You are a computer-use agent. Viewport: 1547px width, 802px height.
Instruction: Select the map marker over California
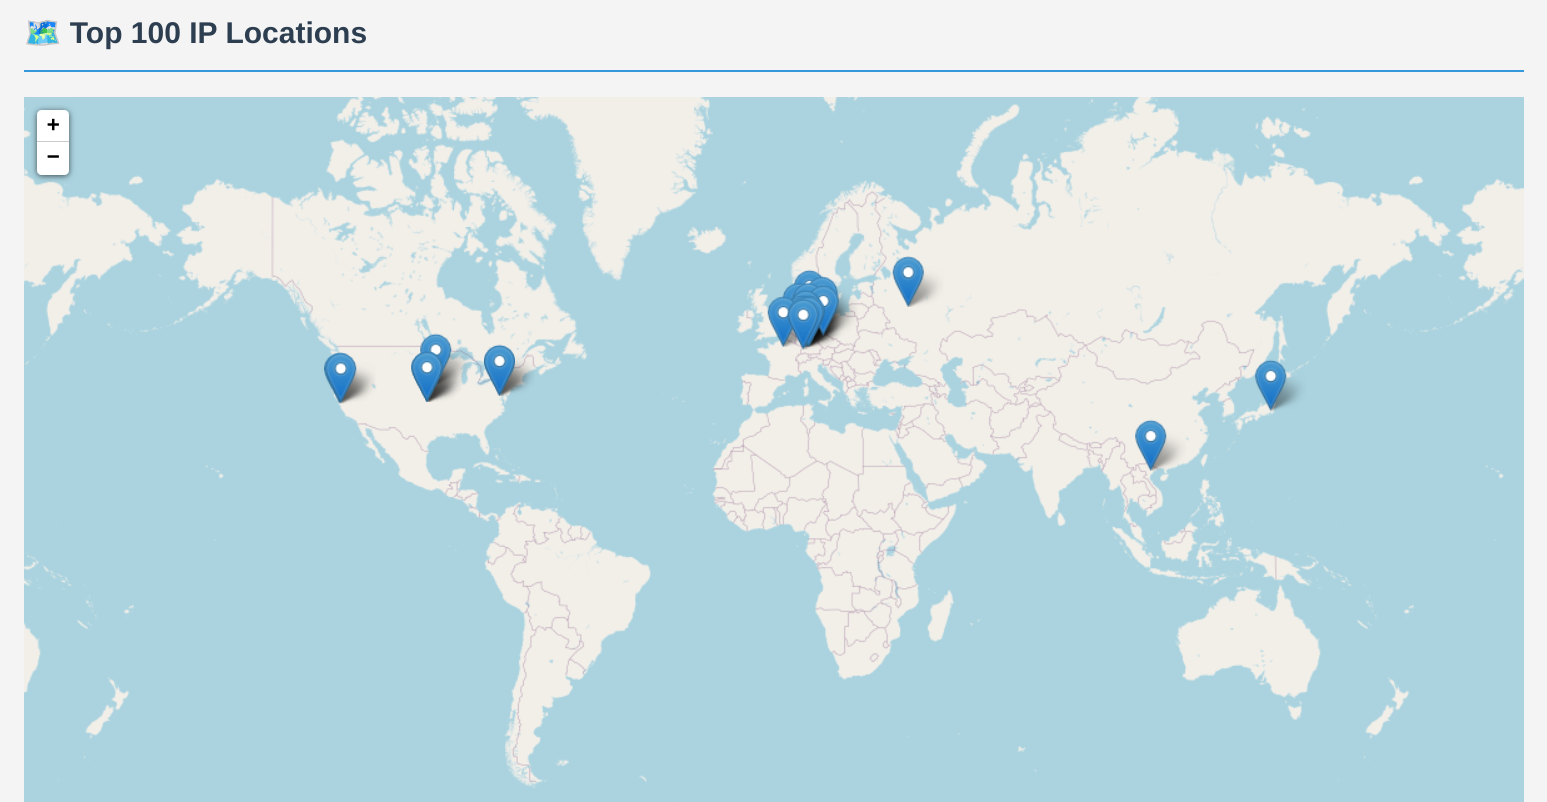click(340, 377)
